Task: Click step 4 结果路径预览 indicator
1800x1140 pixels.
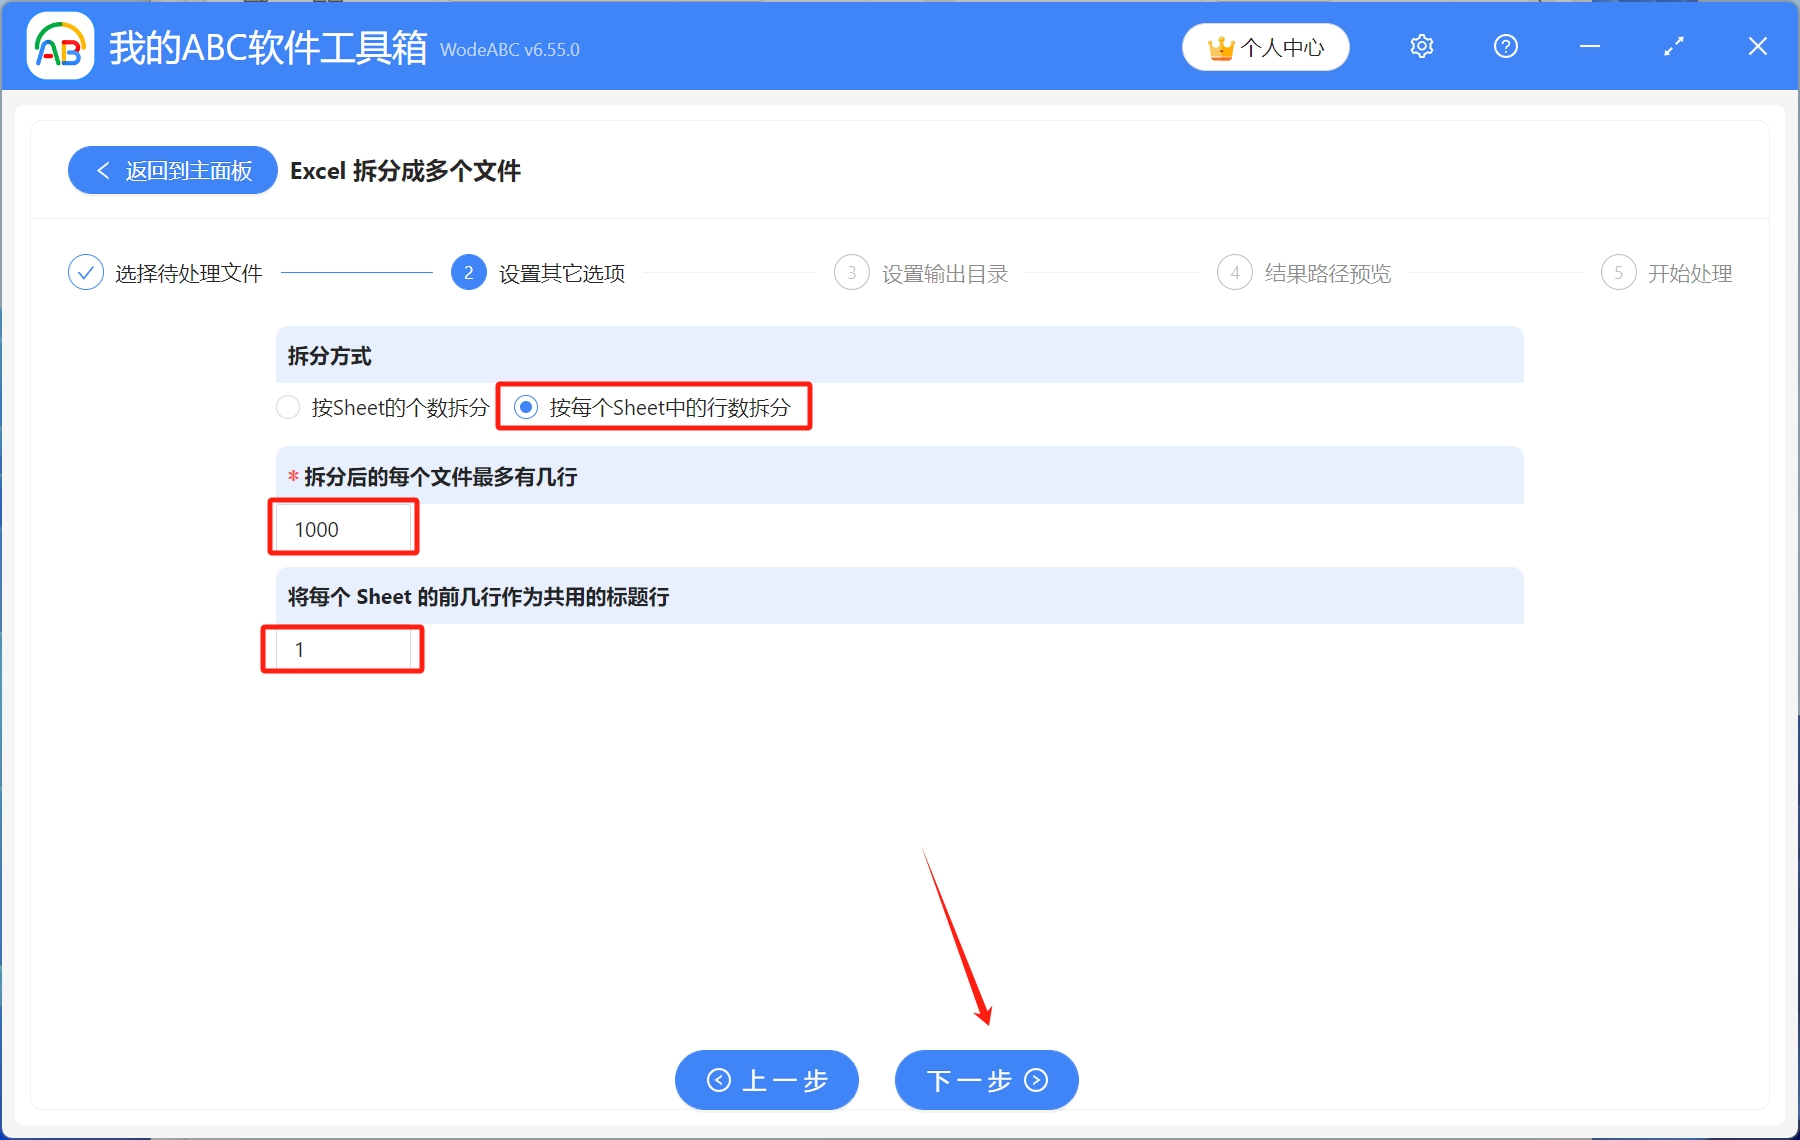Action: pos(1234,272)
